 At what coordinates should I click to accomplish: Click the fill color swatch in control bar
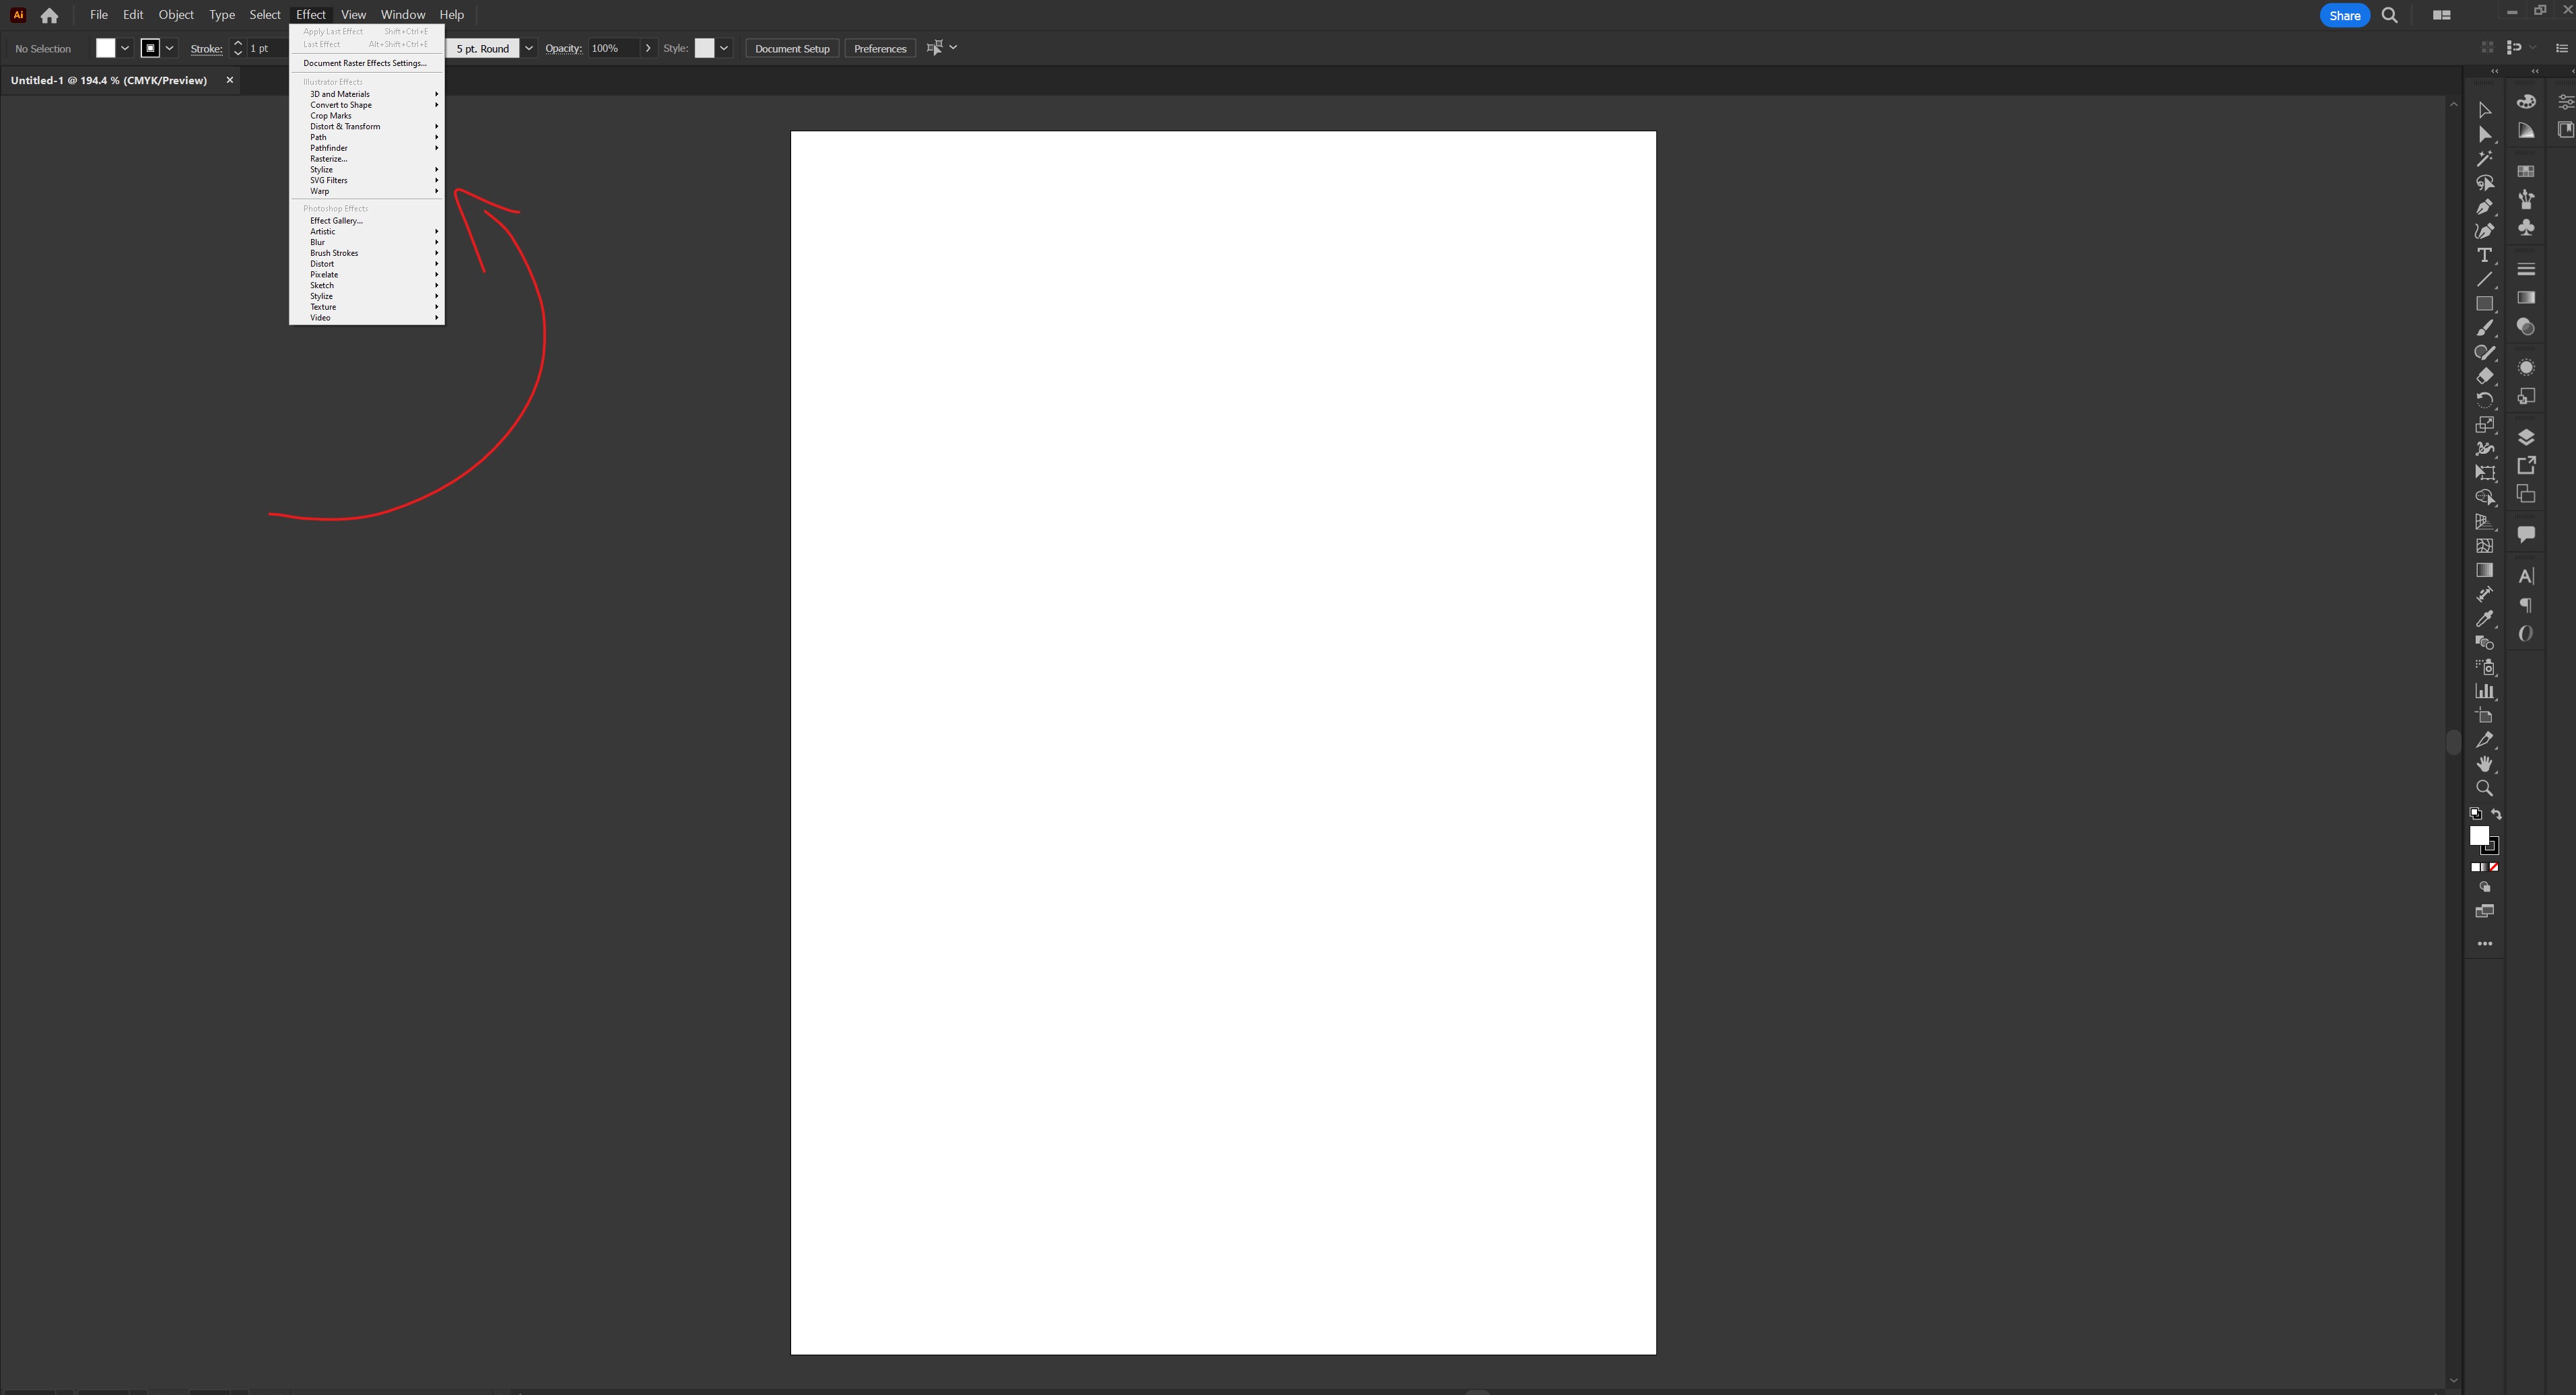coord(105,48)
